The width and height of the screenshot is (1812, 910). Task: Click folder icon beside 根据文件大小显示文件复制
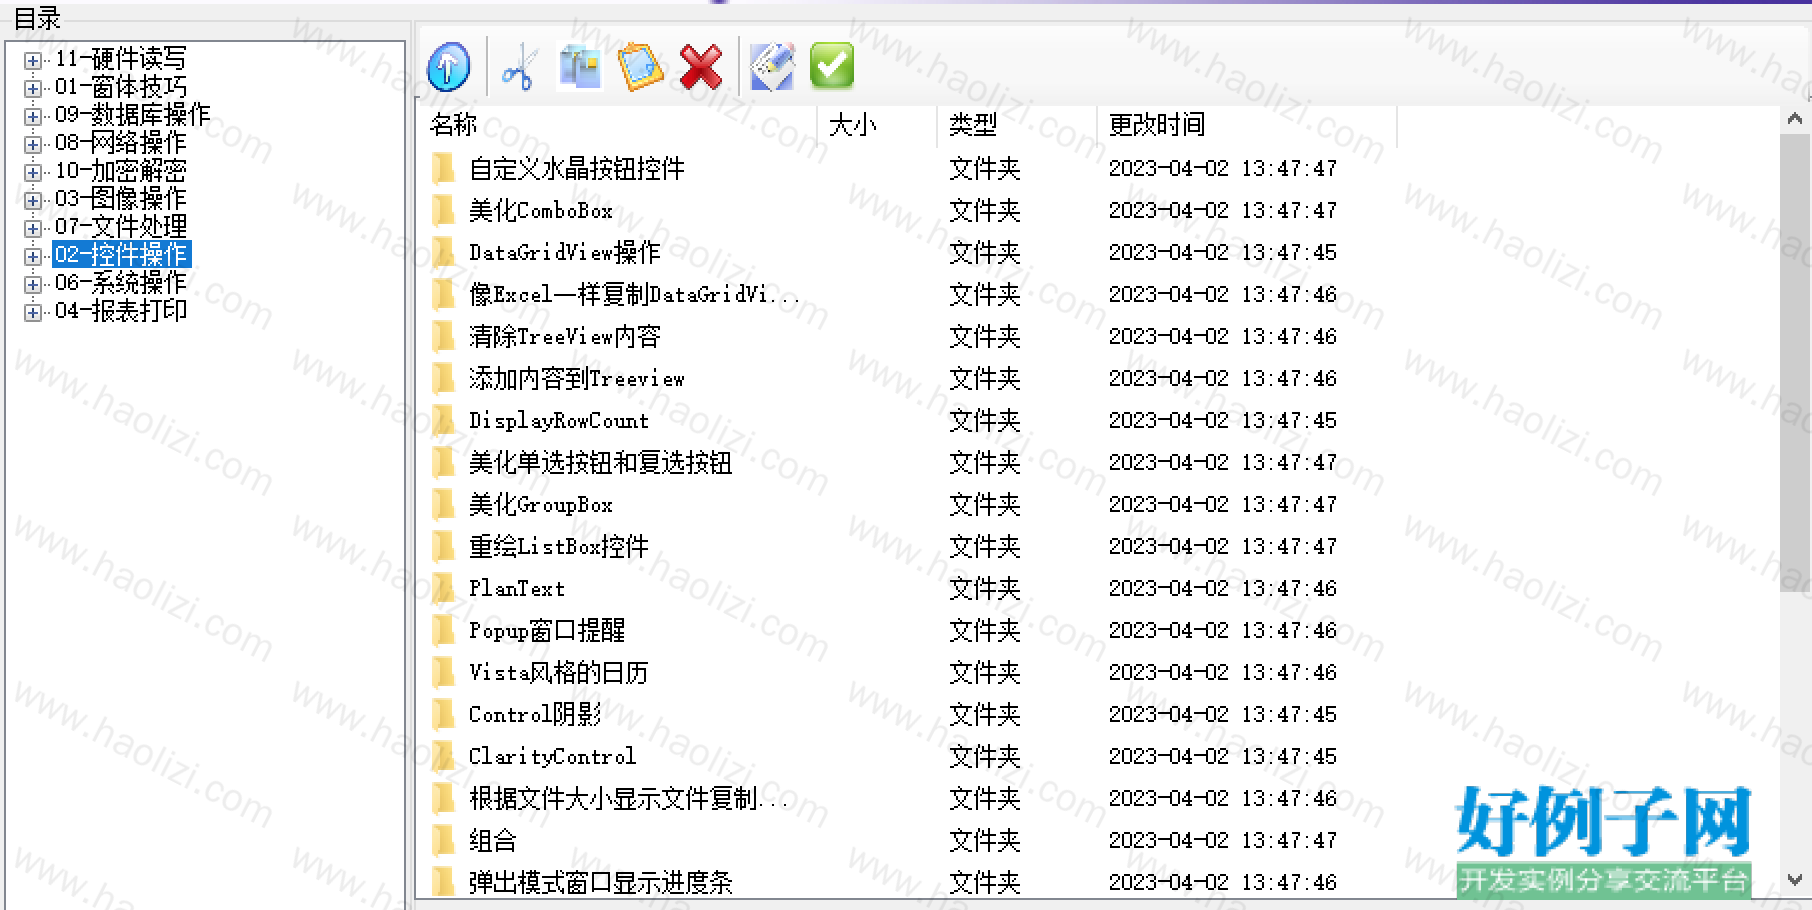coord(443,798)
